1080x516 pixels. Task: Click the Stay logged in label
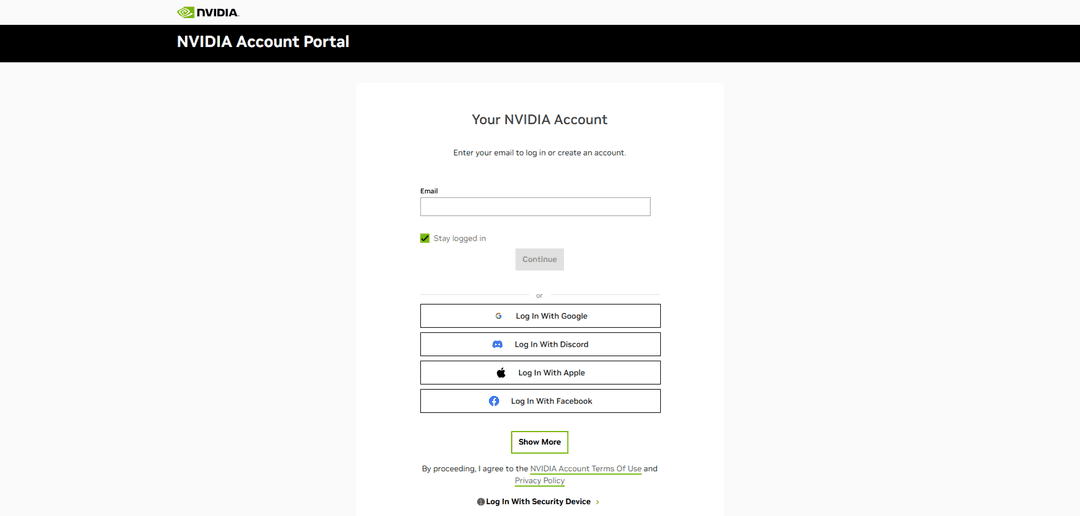click(x=459, y=238)
